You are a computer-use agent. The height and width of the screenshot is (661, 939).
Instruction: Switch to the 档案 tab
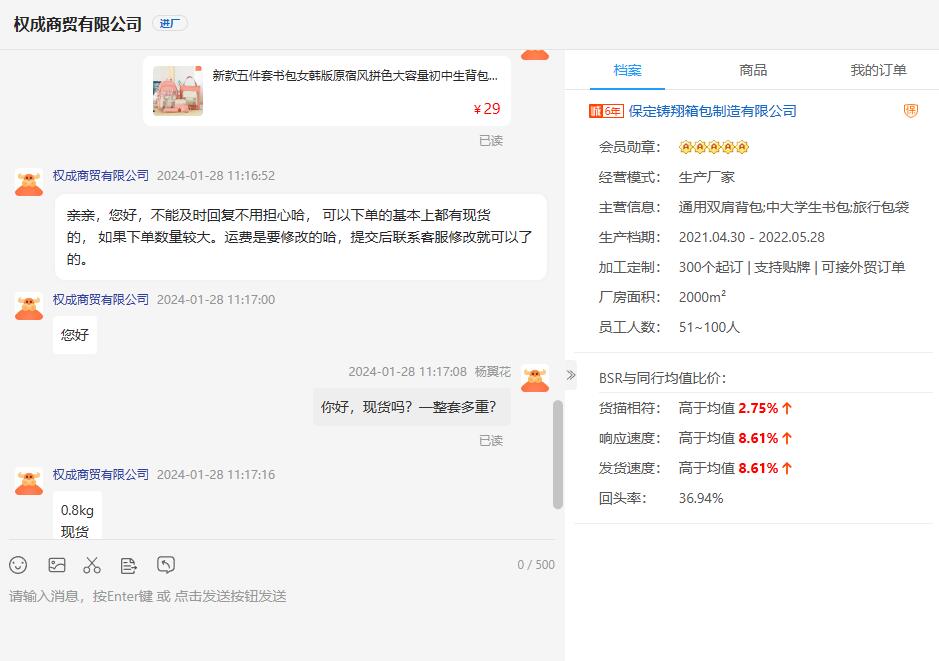tap(627, 70)
